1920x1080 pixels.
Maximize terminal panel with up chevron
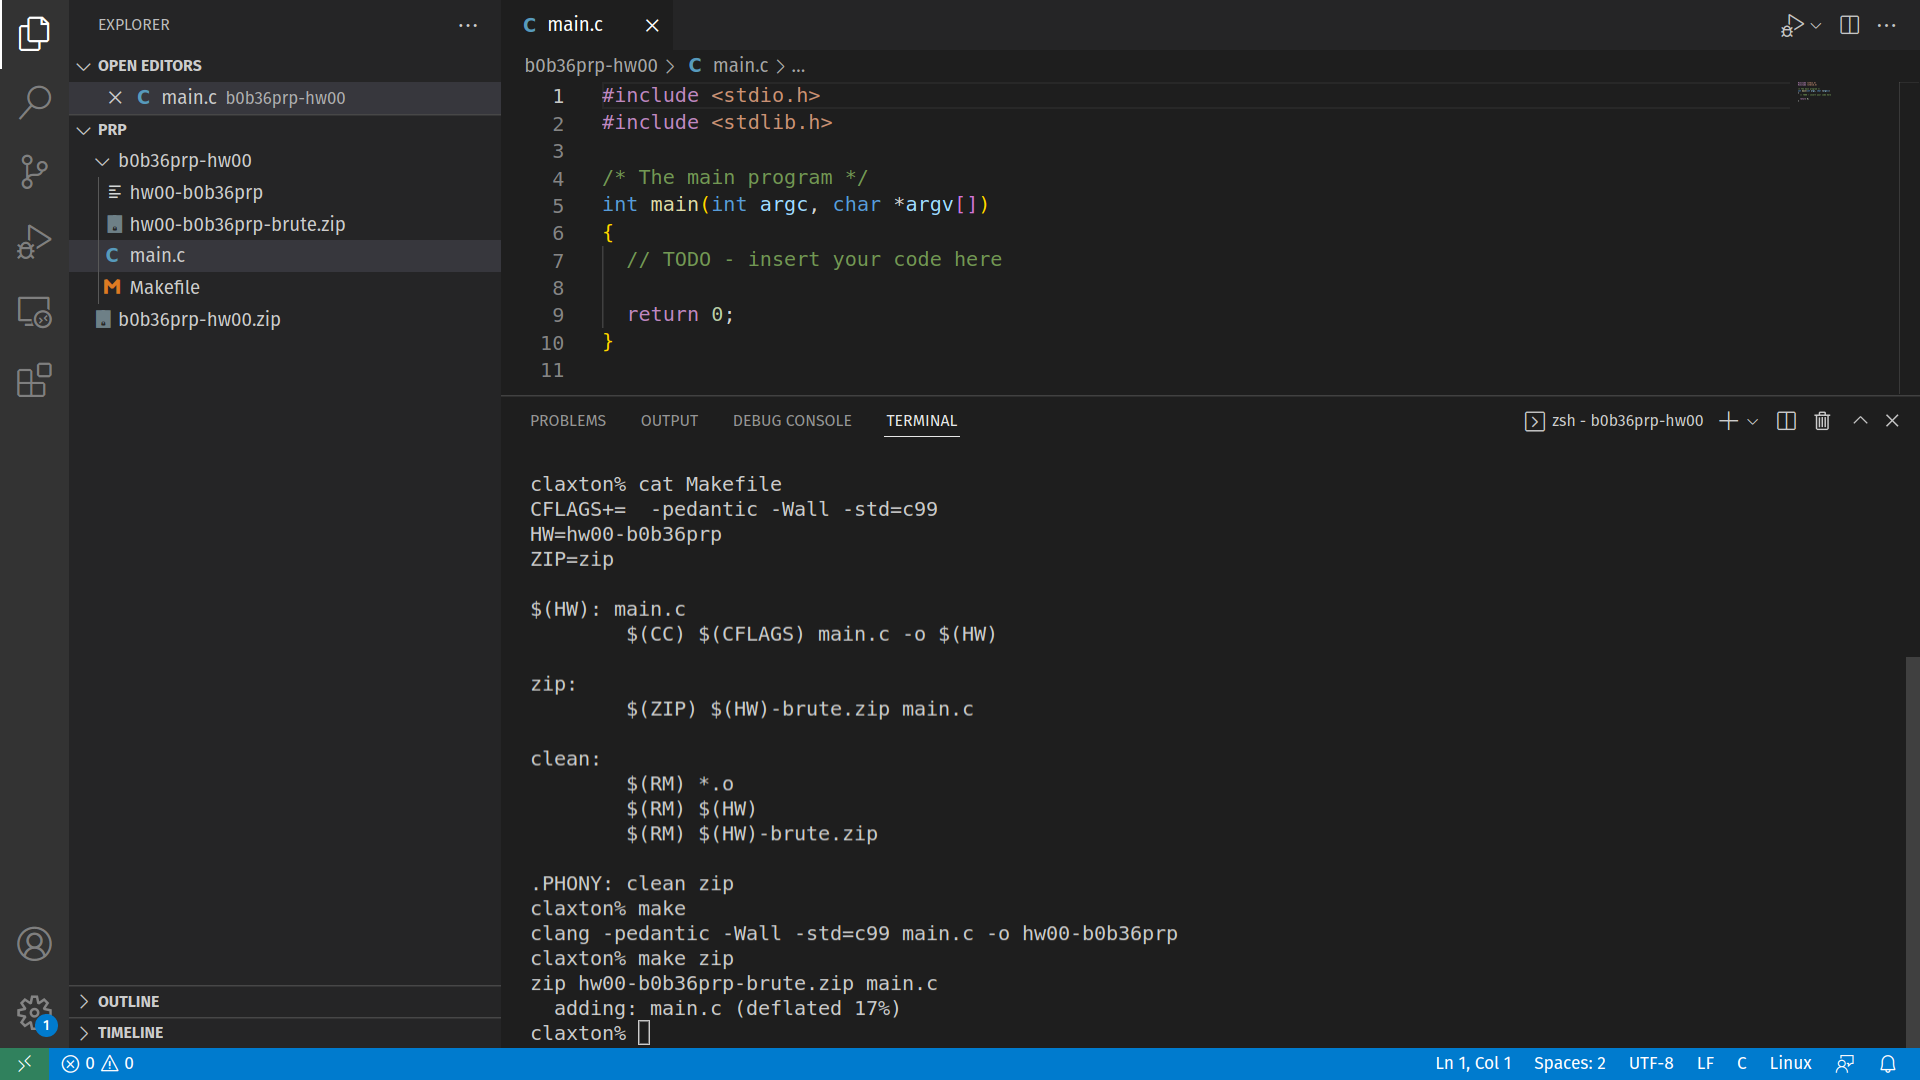click(x=1860, y=421)
